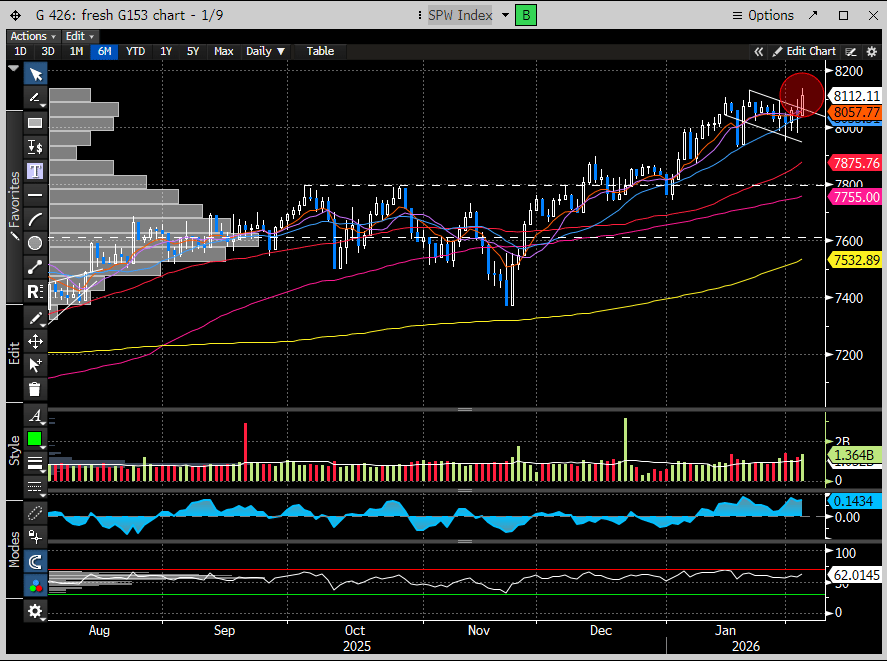
Task: Pick the line segment tool
Action: [35, 267]
